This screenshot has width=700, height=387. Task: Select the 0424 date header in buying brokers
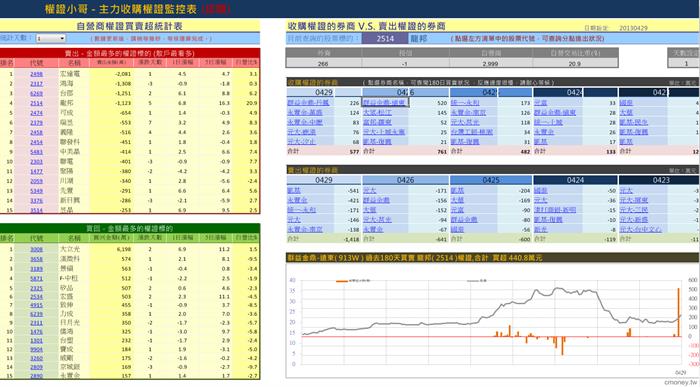point(575,92)
